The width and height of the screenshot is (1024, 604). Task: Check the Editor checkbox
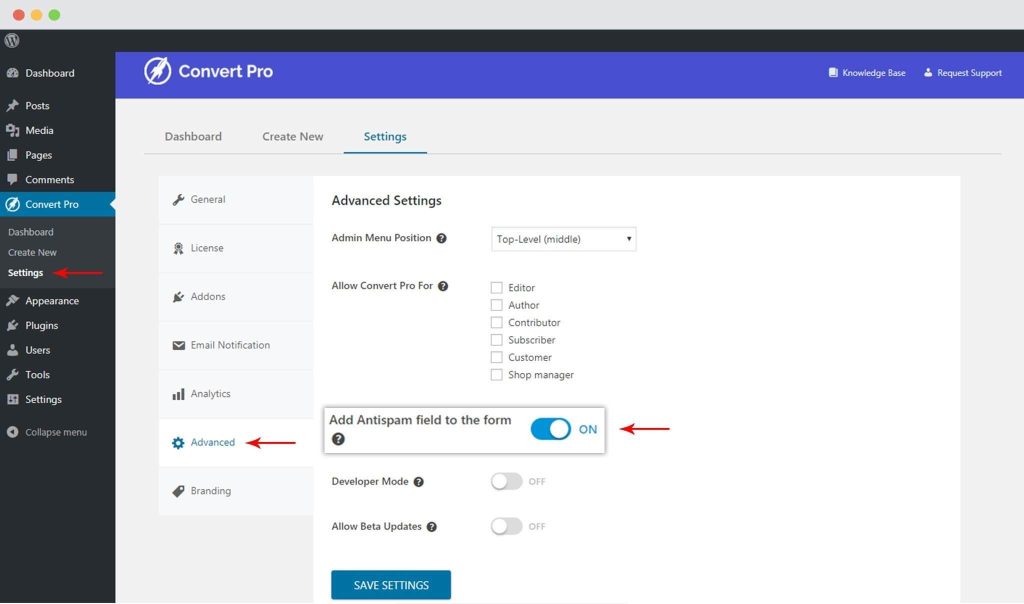click(x=496, y=287)
